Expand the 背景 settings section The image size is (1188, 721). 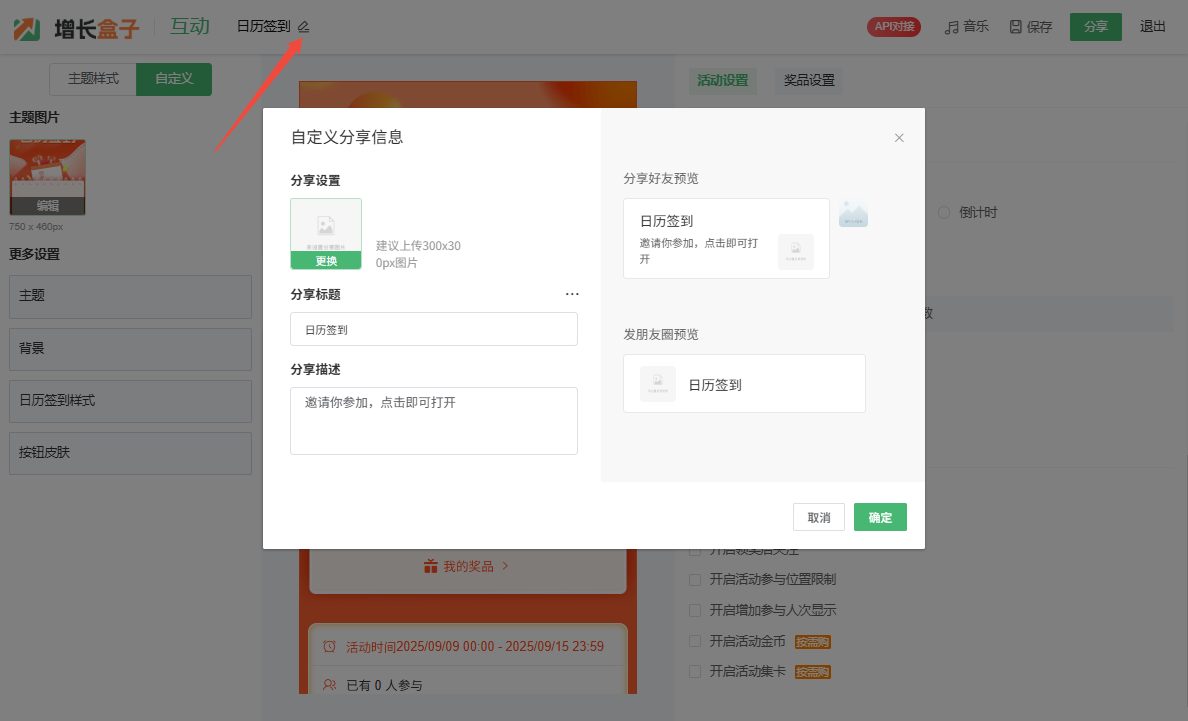tap(130, 349)
